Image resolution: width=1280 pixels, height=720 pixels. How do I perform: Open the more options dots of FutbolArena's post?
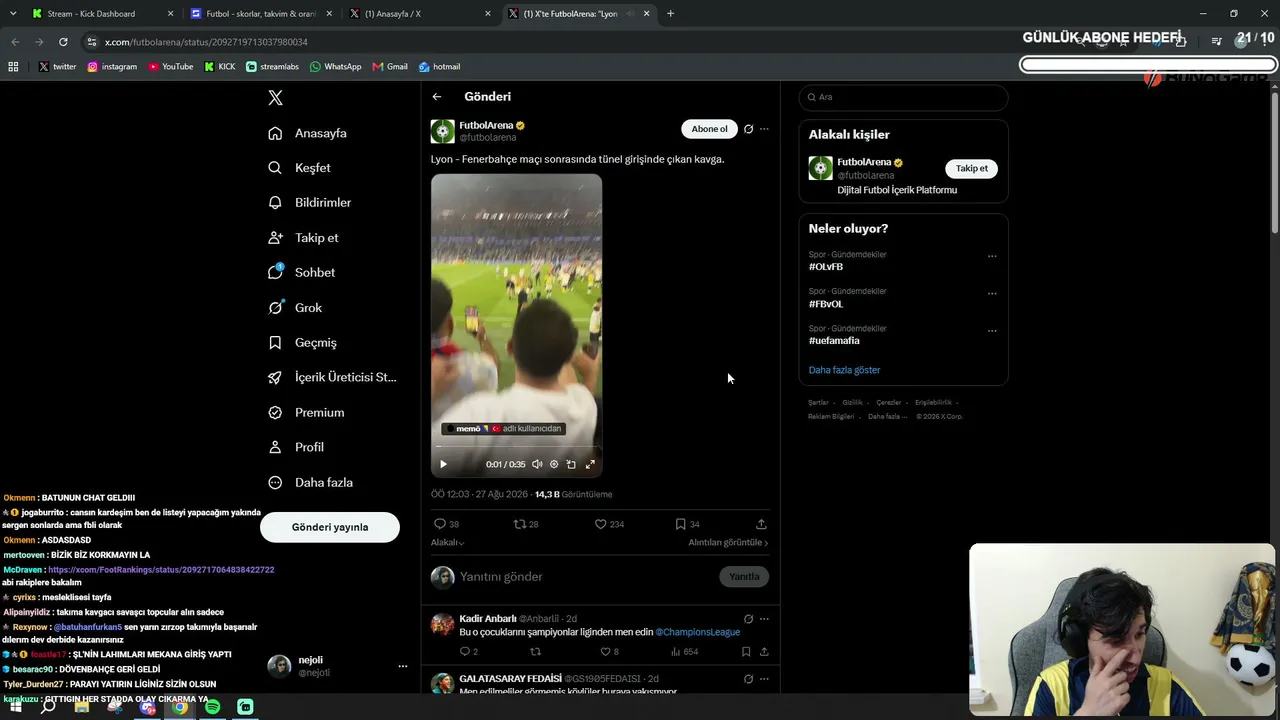pos(764,129)
